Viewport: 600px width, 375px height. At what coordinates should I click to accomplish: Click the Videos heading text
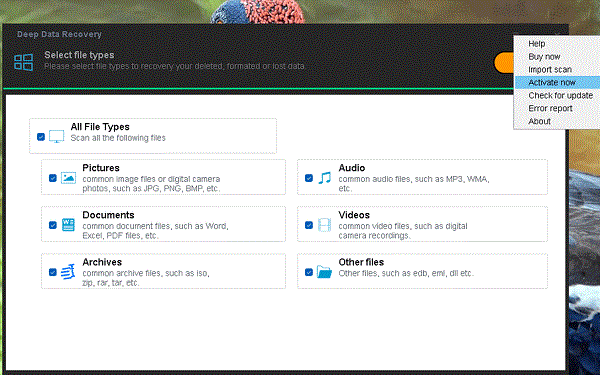coord(354,215)
